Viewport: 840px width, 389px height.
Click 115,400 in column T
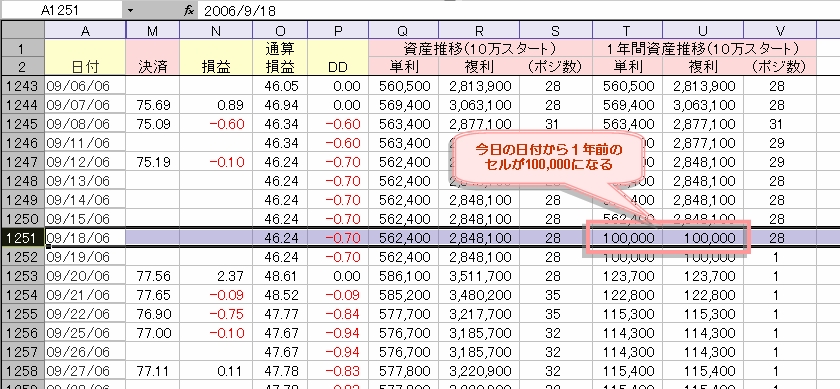click(x=627, y=371)
